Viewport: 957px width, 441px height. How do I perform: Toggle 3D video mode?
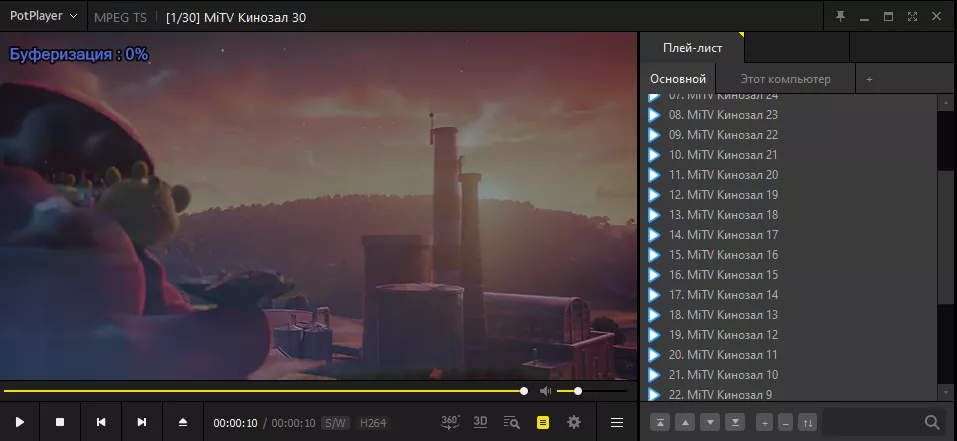coord(480,421)
